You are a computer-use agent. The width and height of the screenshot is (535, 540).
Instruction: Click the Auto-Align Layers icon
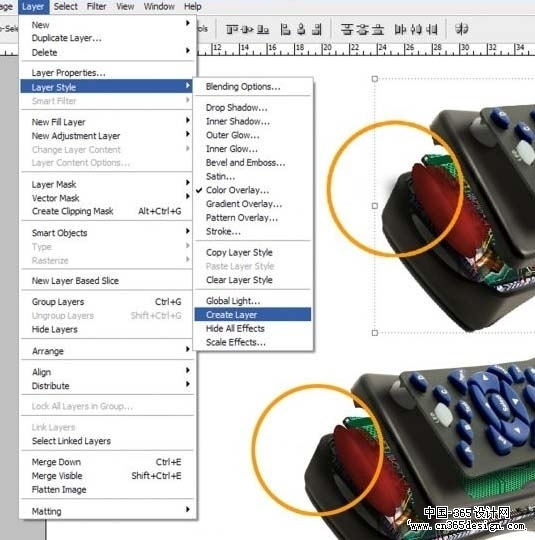point(462,29)
